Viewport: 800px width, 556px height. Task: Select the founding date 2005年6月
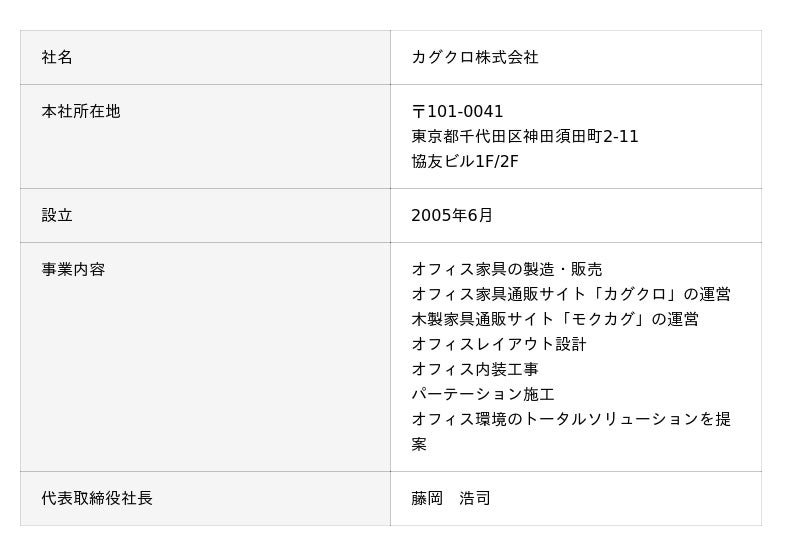pyautogui.click(x=452, y=216)
